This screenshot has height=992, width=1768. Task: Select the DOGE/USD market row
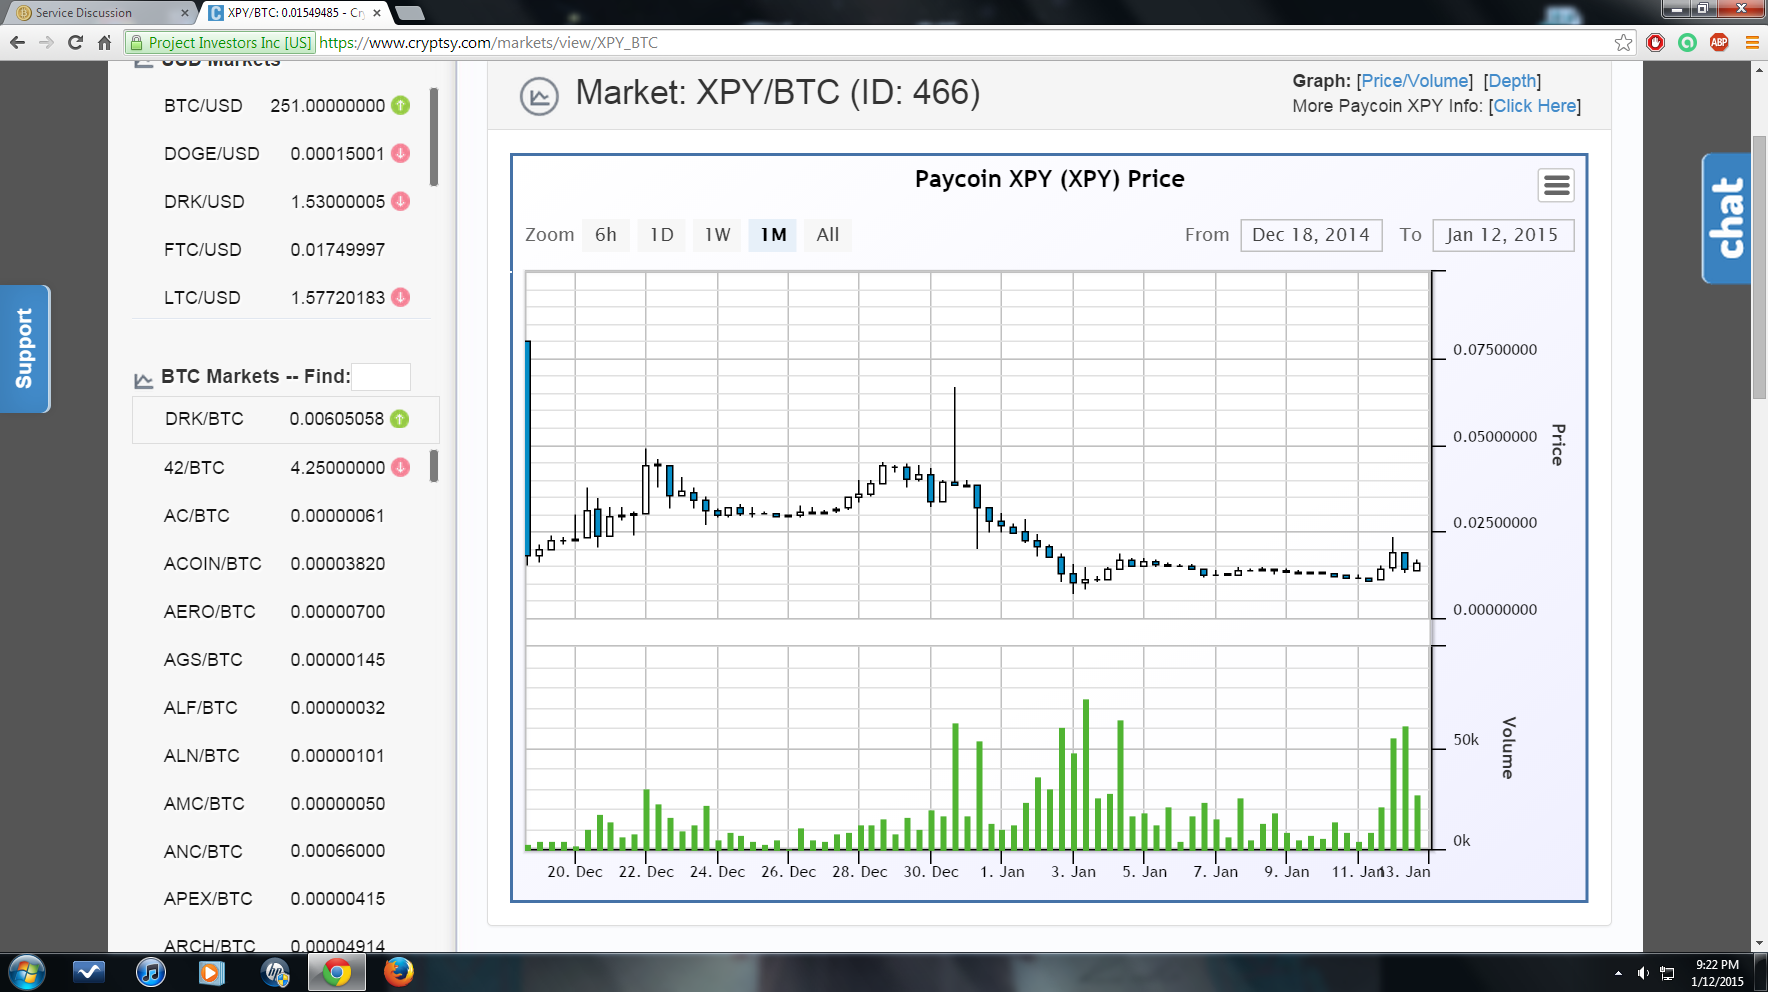[x=286, y=153]
